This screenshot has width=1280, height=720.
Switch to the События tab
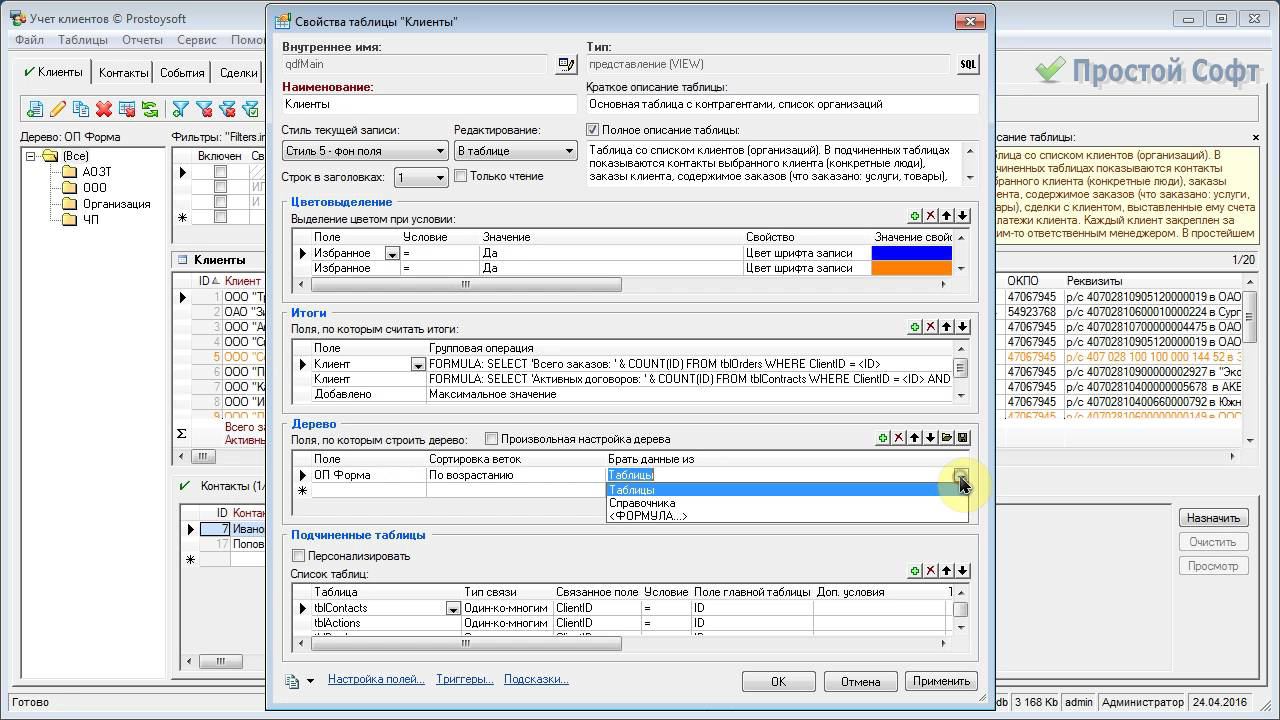point(182,72)
